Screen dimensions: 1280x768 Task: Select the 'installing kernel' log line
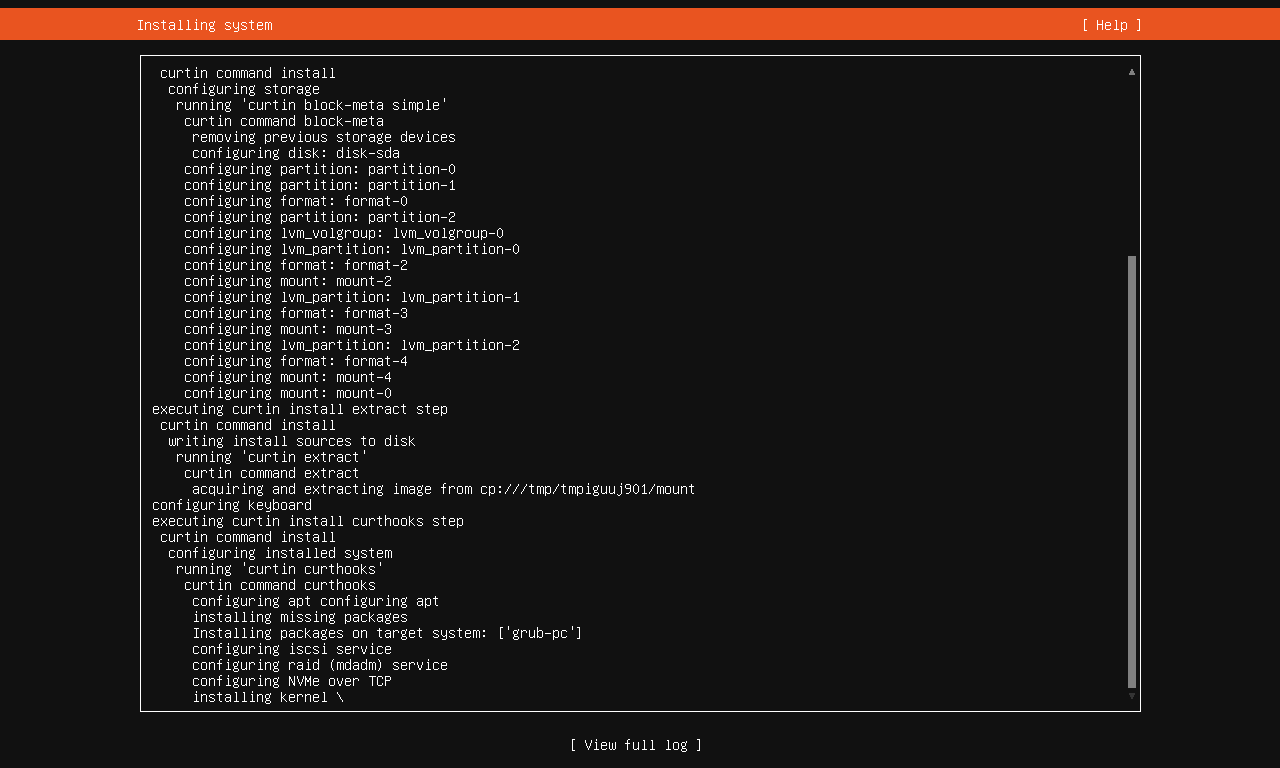point(267,697)
